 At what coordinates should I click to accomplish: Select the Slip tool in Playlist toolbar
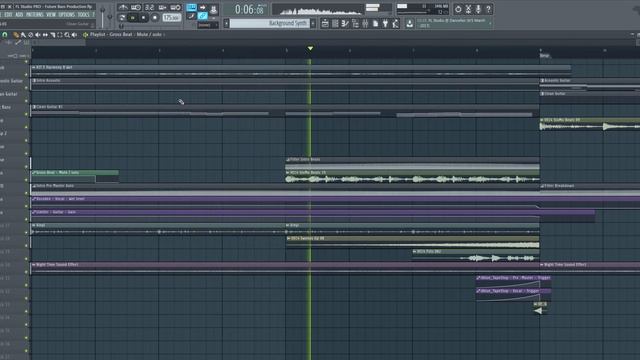(45, 35)
